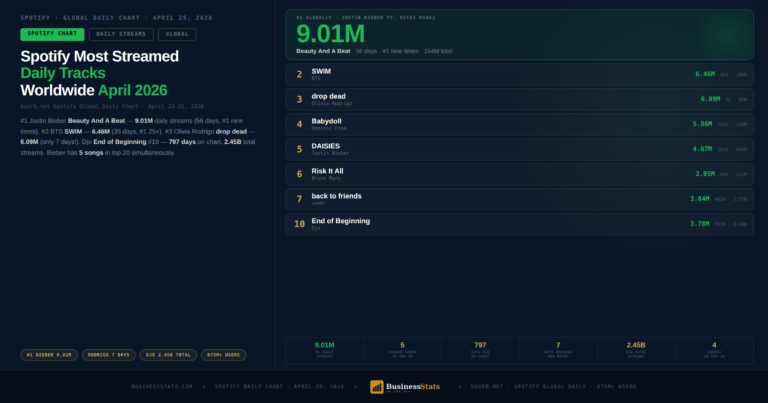Click the 5.86M streams value for Babydoll

[702, 124]
